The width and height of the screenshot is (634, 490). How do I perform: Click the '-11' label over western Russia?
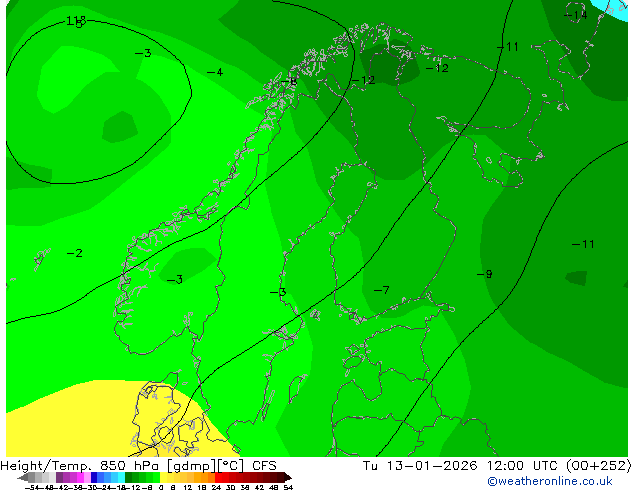[583, 244]
